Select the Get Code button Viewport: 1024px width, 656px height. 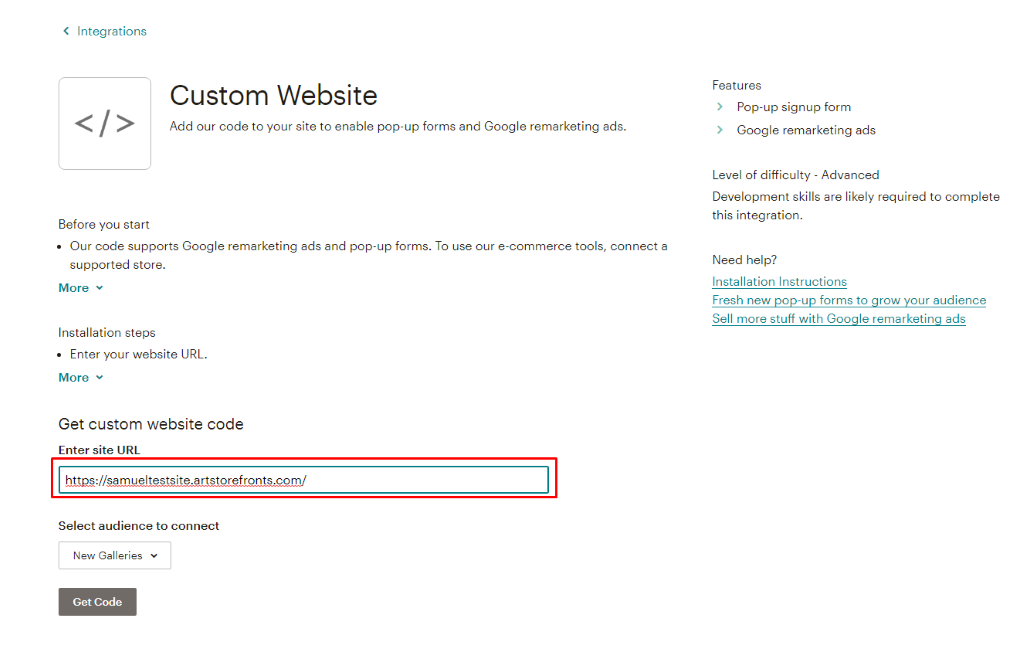(x=97, y=601)
